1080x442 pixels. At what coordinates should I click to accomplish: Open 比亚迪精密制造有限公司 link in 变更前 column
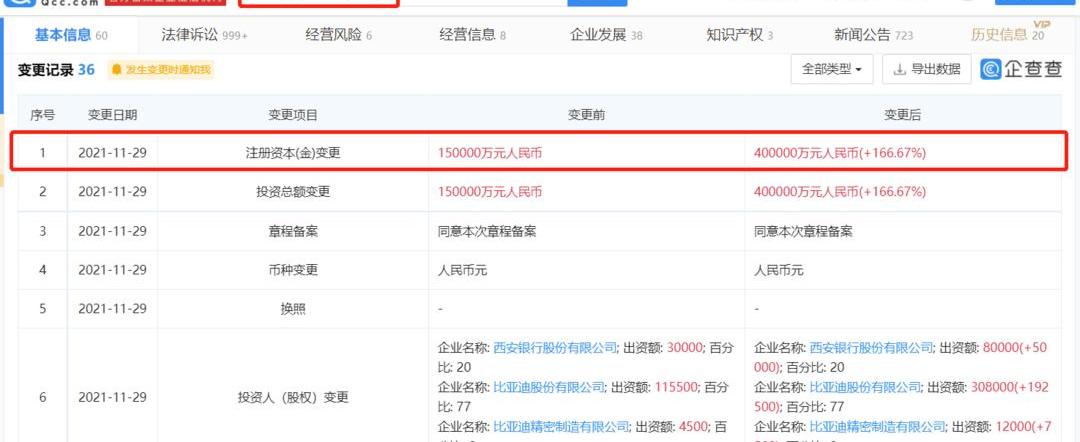(x=561, y=427)
